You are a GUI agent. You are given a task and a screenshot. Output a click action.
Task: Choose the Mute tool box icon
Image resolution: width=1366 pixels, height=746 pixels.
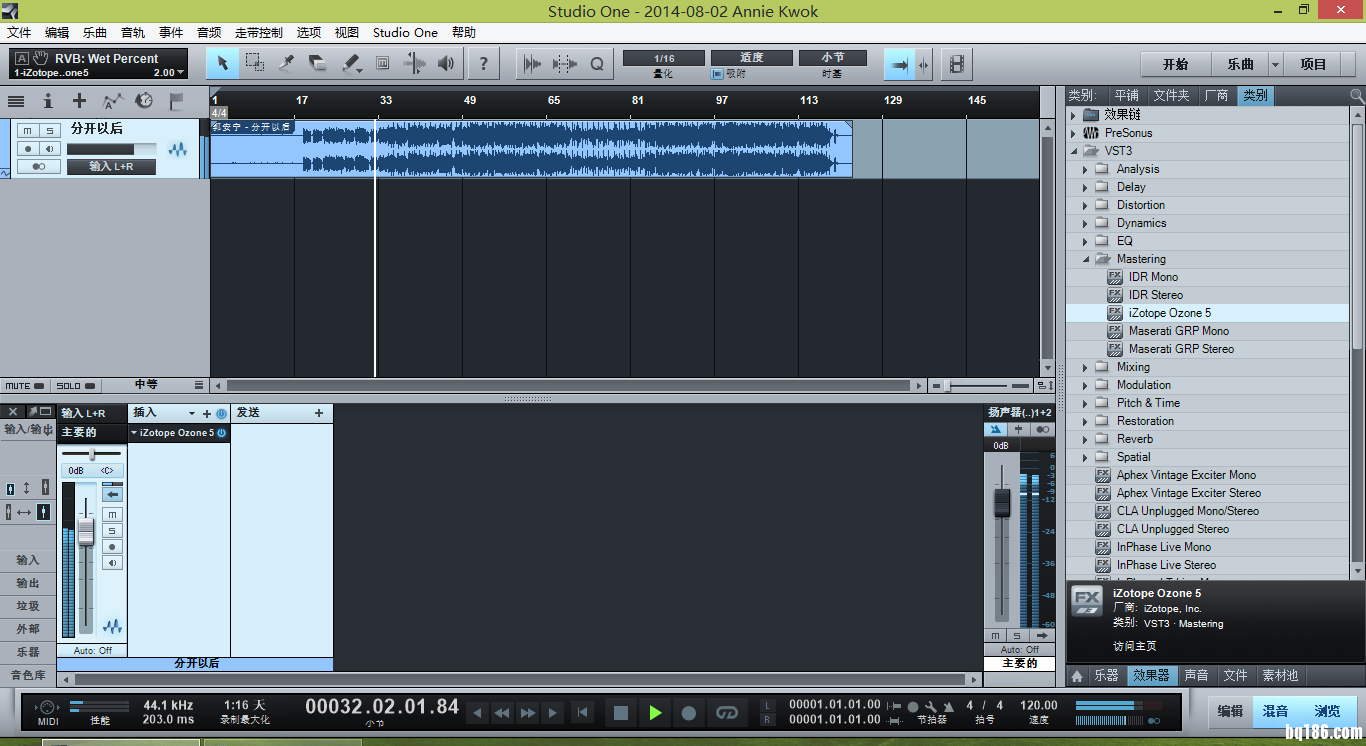382,64
